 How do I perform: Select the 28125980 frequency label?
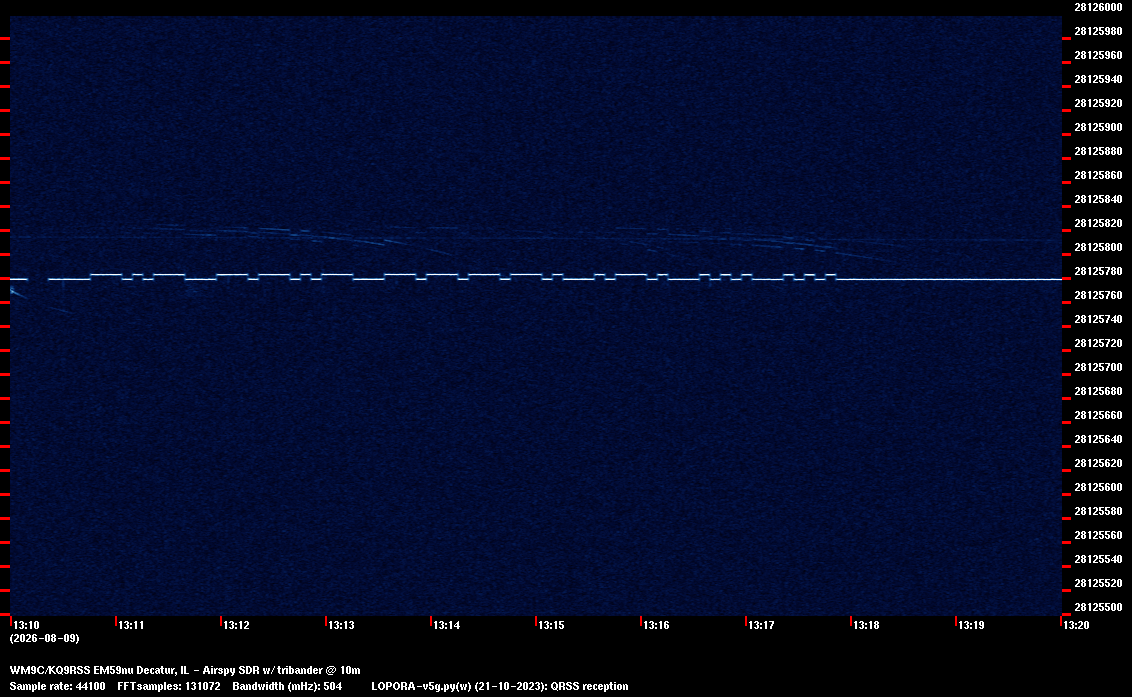click(x=1098, y=31)
